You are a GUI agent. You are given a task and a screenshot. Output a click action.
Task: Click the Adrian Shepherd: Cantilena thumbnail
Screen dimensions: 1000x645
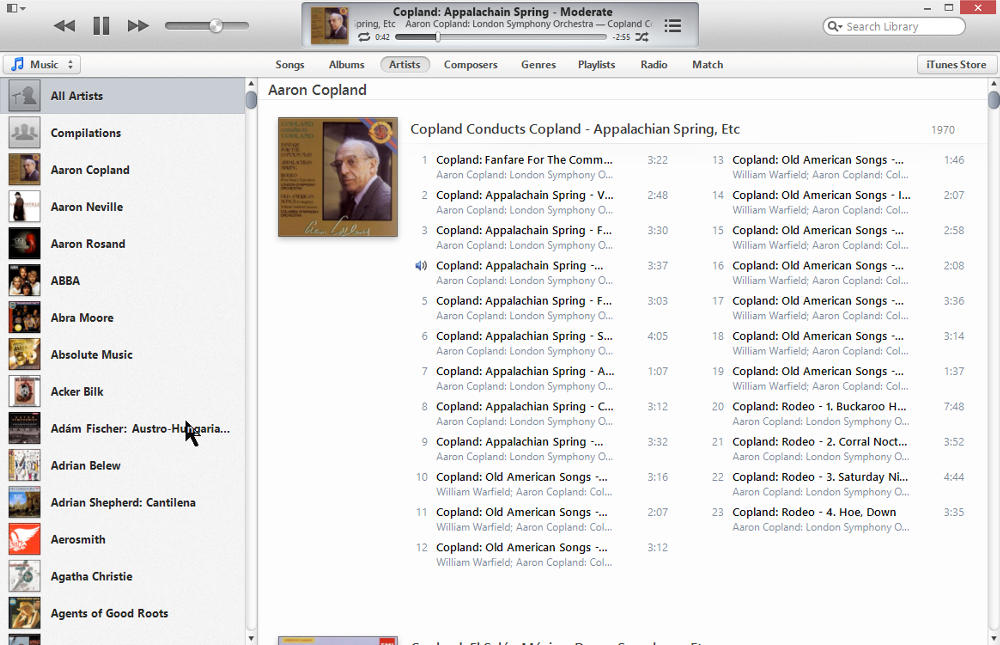click(24, 503)
